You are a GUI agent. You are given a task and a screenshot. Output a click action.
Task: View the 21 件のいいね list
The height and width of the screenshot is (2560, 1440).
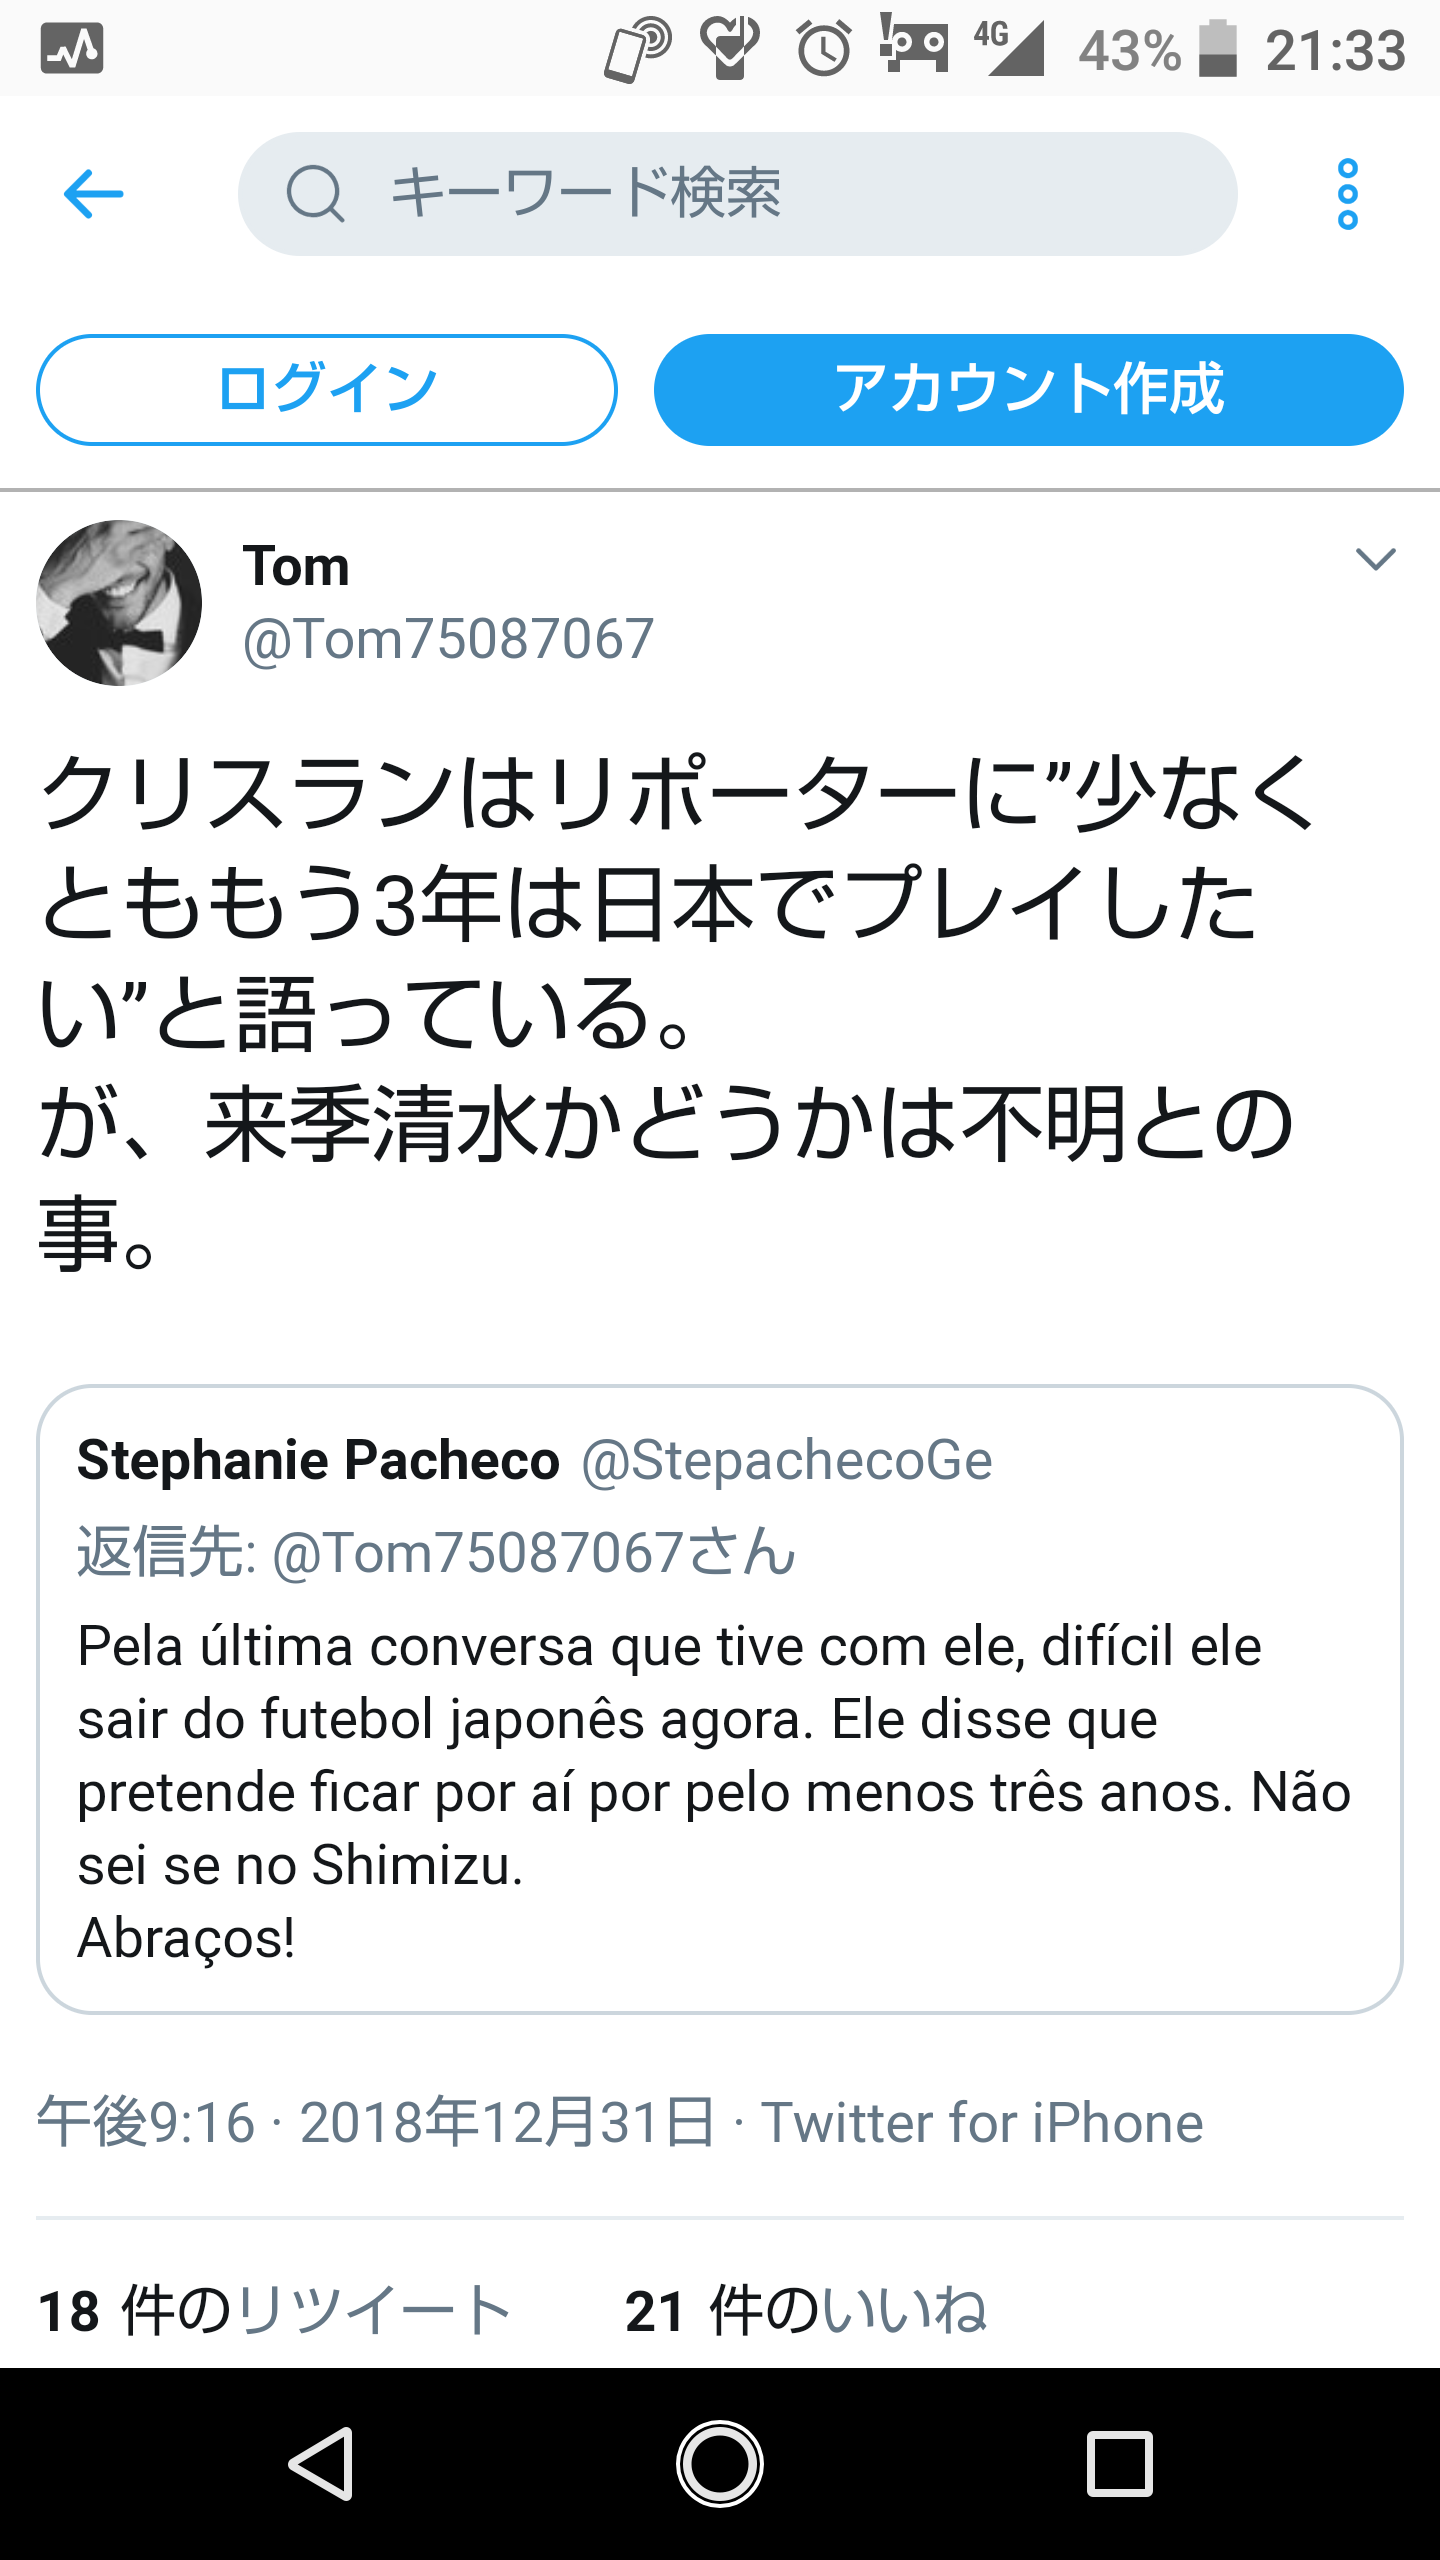click(806, 2310)
